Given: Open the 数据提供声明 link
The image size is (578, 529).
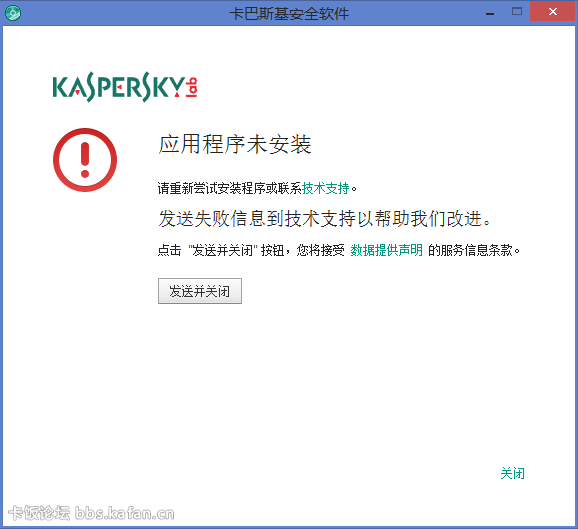Looking at the screenshot, I should (386, 250).
